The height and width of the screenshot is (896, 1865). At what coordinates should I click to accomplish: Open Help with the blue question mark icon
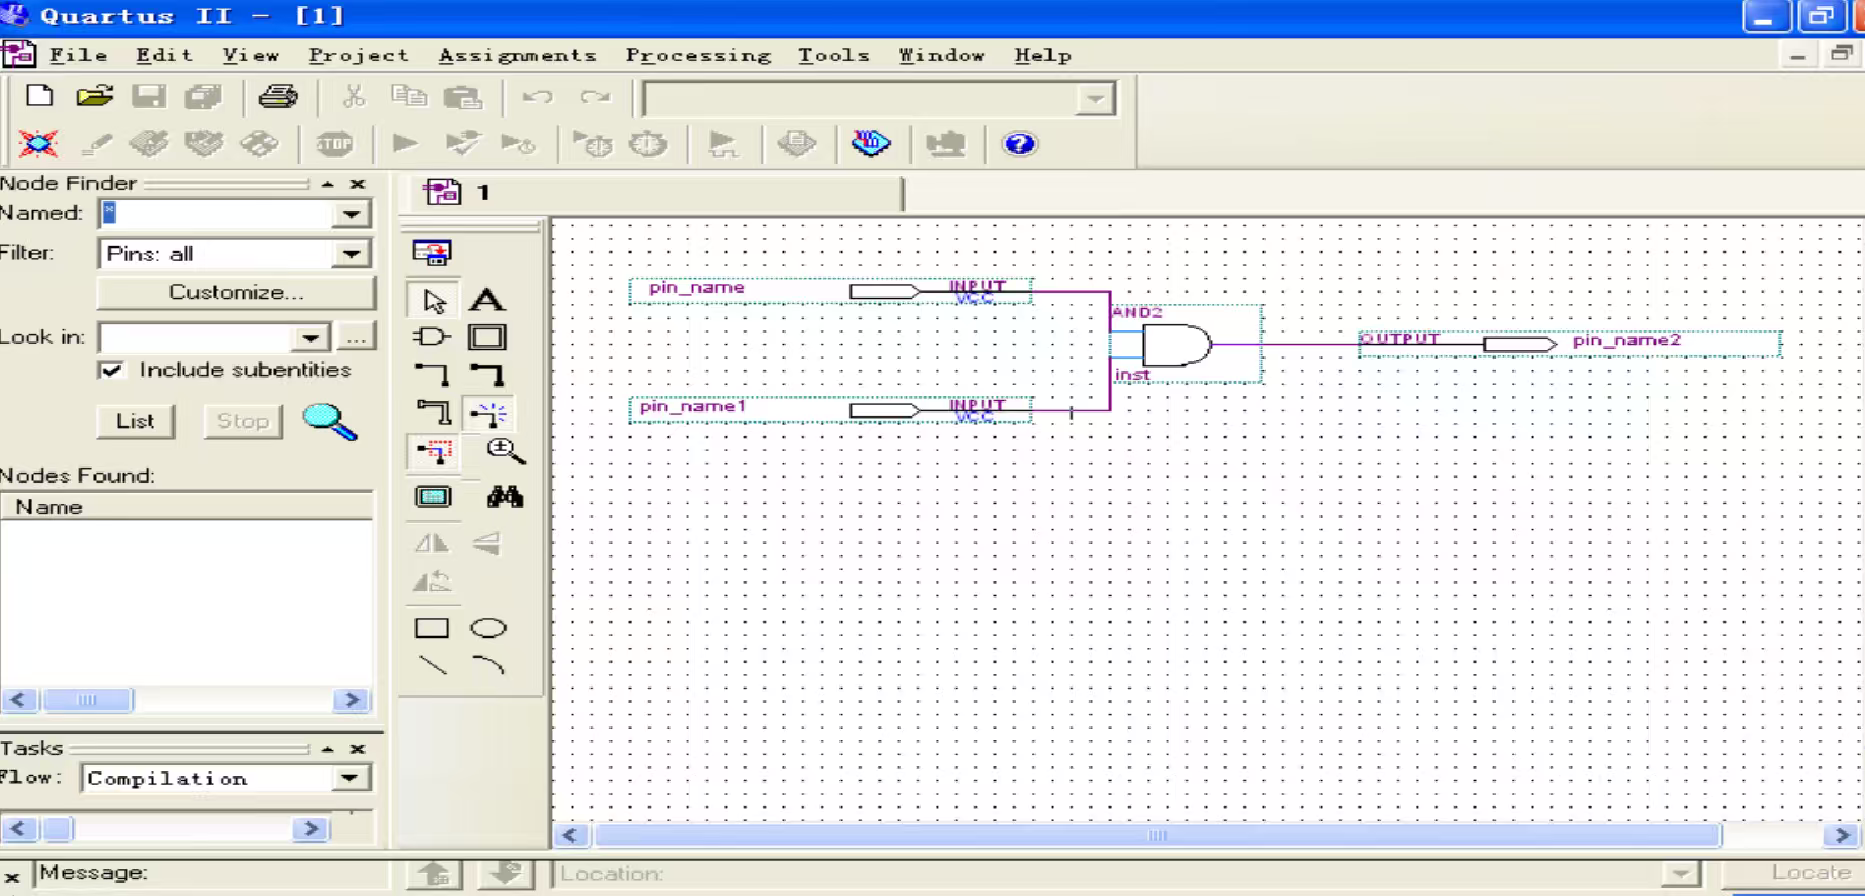point(1019,144)
